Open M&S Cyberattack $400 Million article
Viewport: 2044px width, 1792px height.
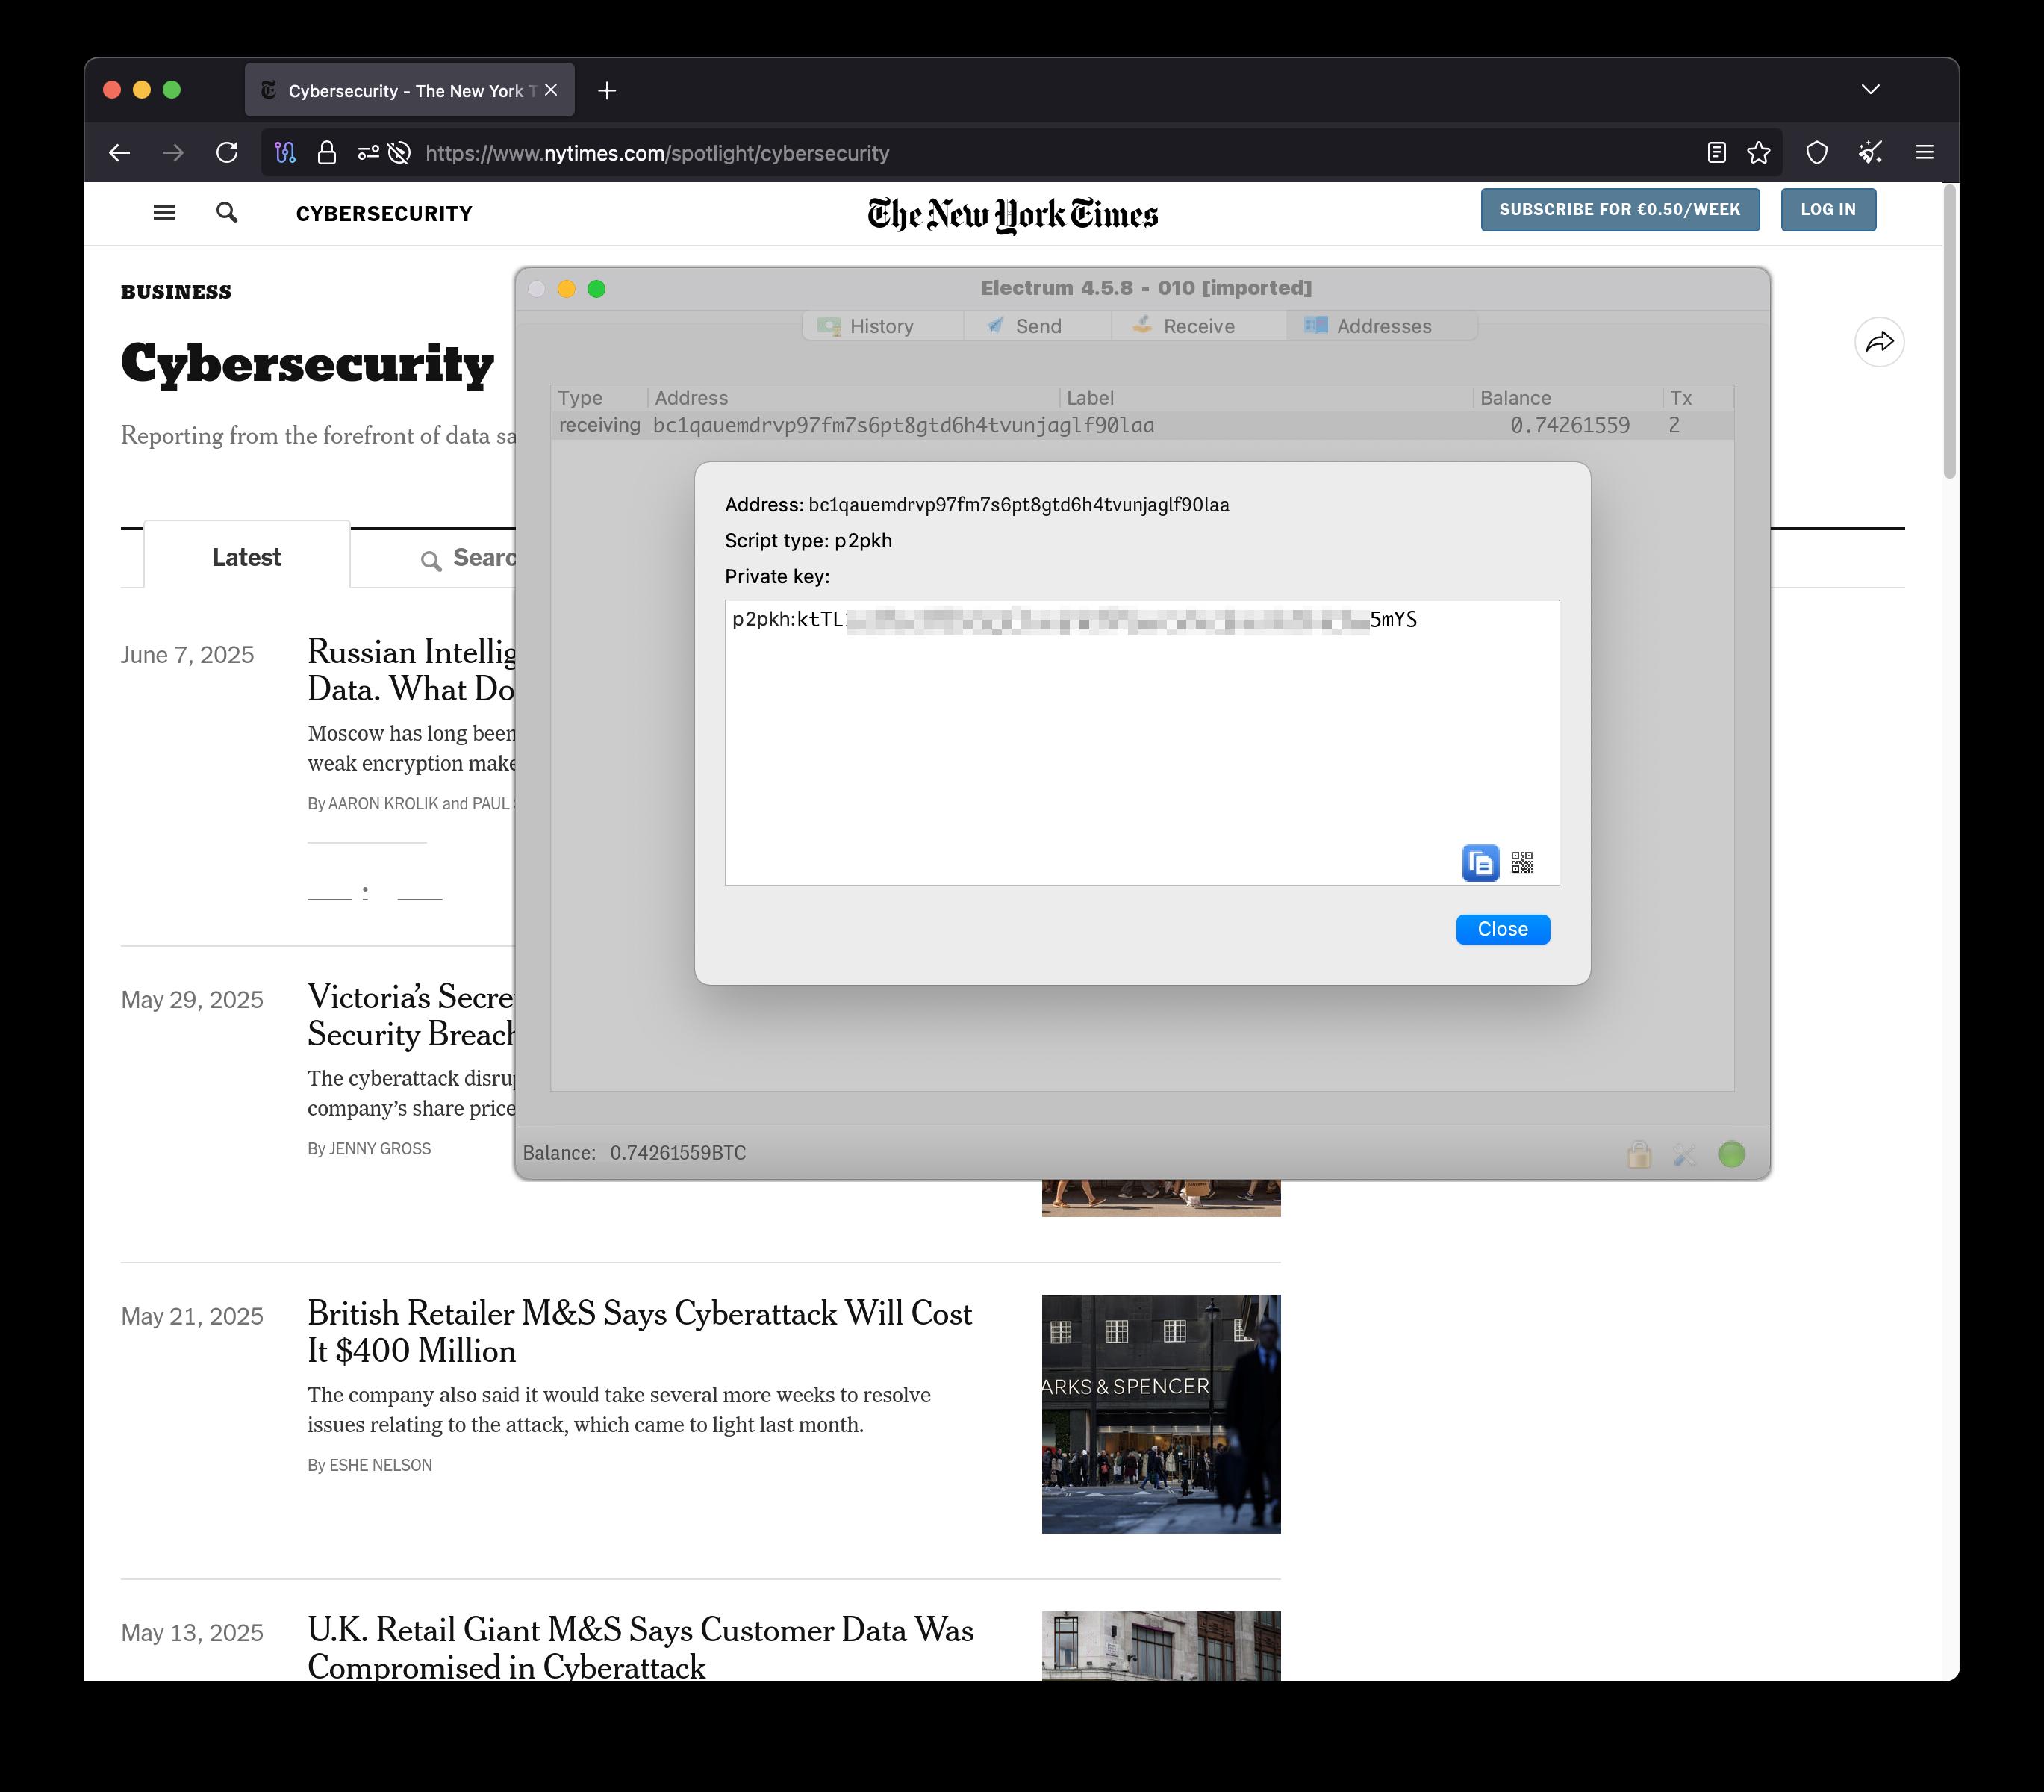[x=639, y=1331]
